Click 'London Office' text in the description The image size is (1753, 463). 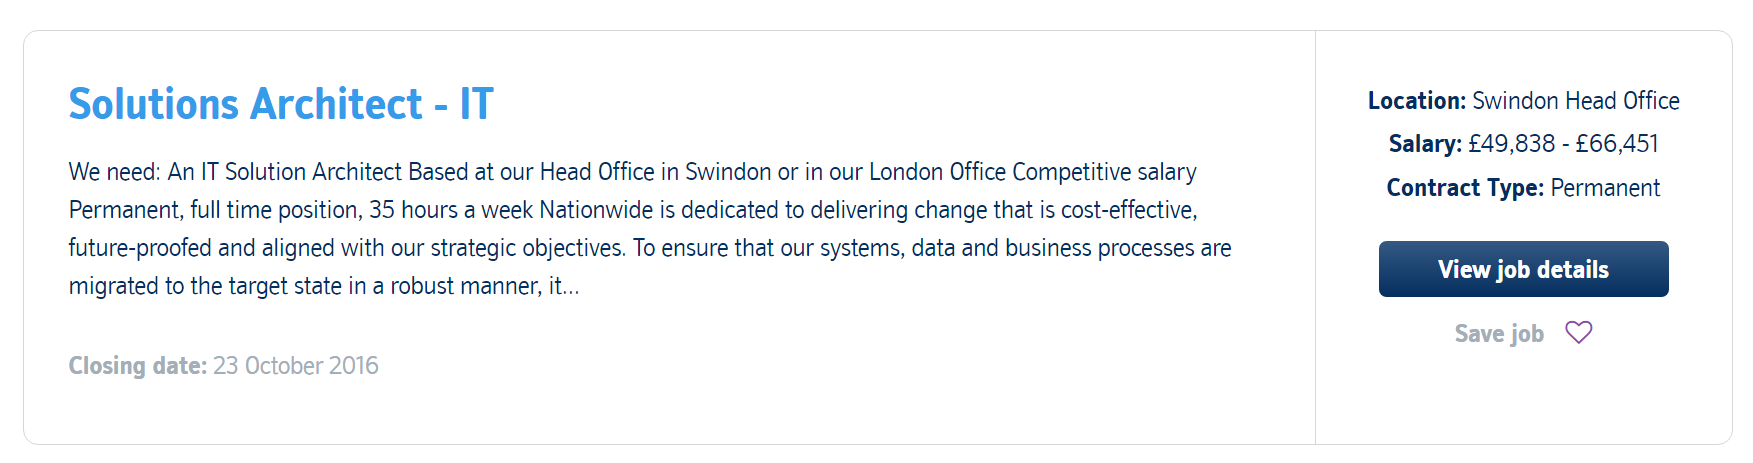937,172
